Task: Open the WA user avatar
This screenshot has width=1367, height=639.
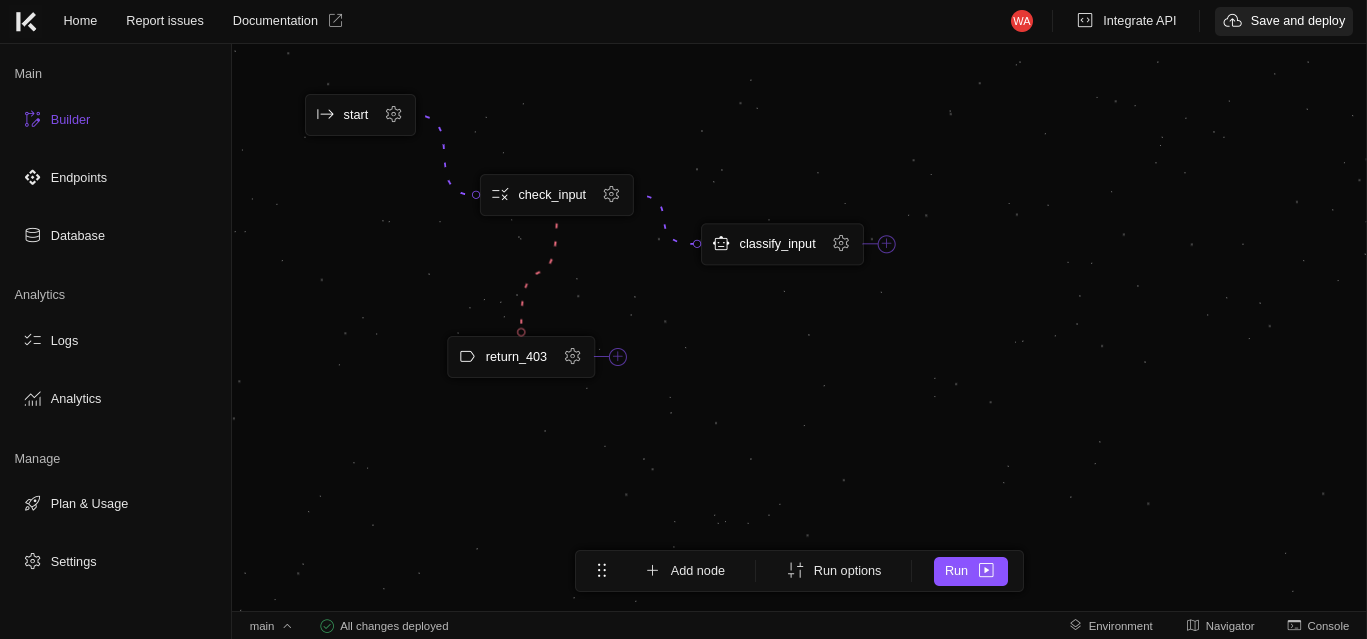Action: pyautogui.click(x=1022, y=21)
